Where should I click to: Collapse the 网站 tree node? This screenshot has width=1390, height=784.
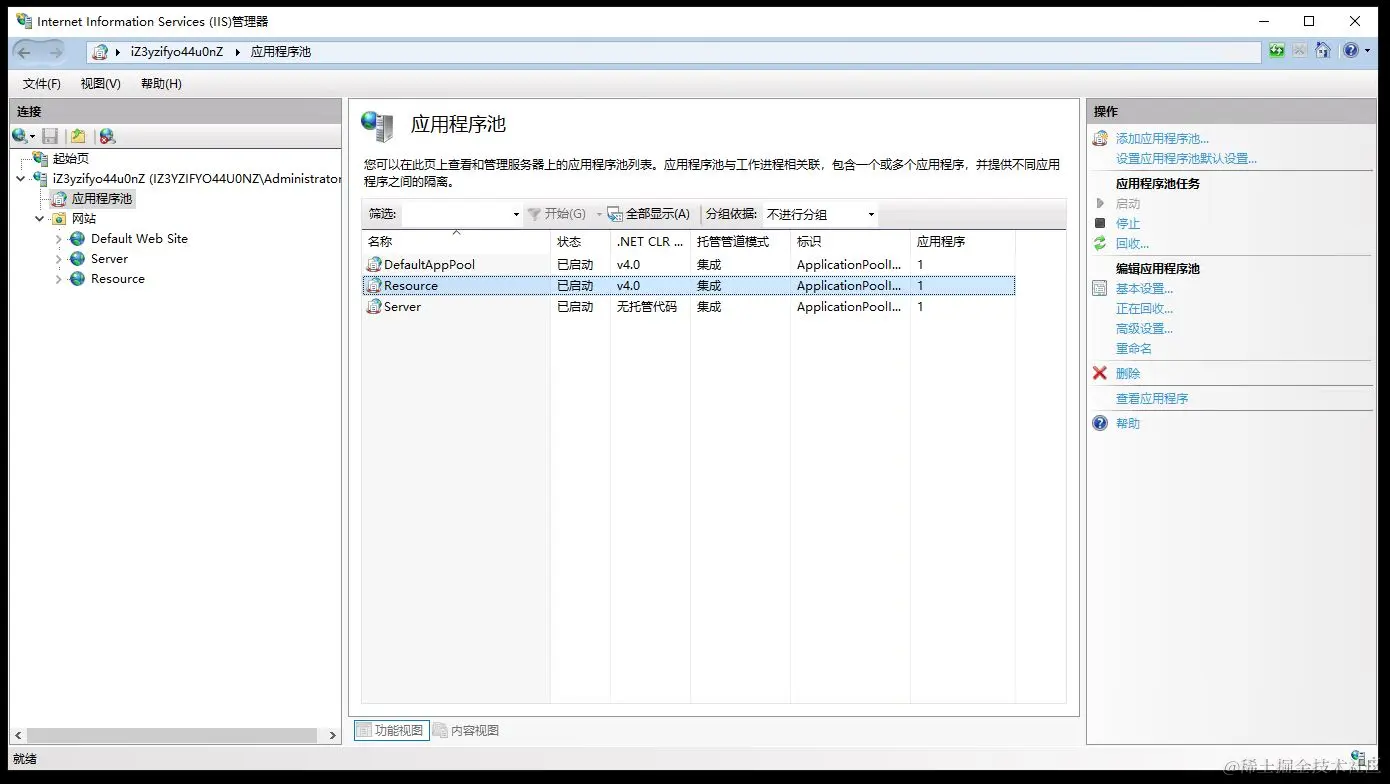coord(40,219)
